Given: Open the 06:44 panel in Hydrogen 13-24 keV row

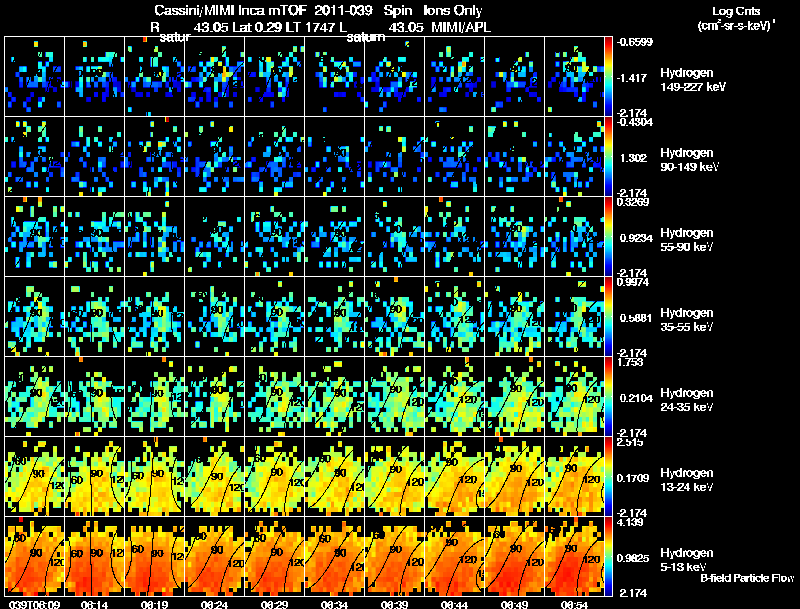Looking at the screenshot, I should 454,476.
